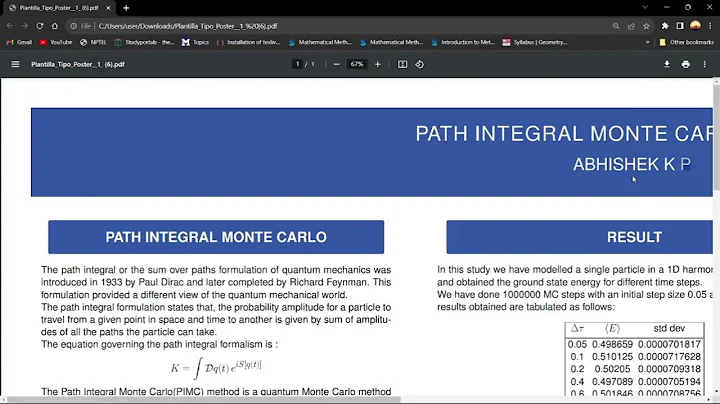This screenshot has width=720, height=404.
Task: Print the PDF document
Action: [x=686, y=64]
